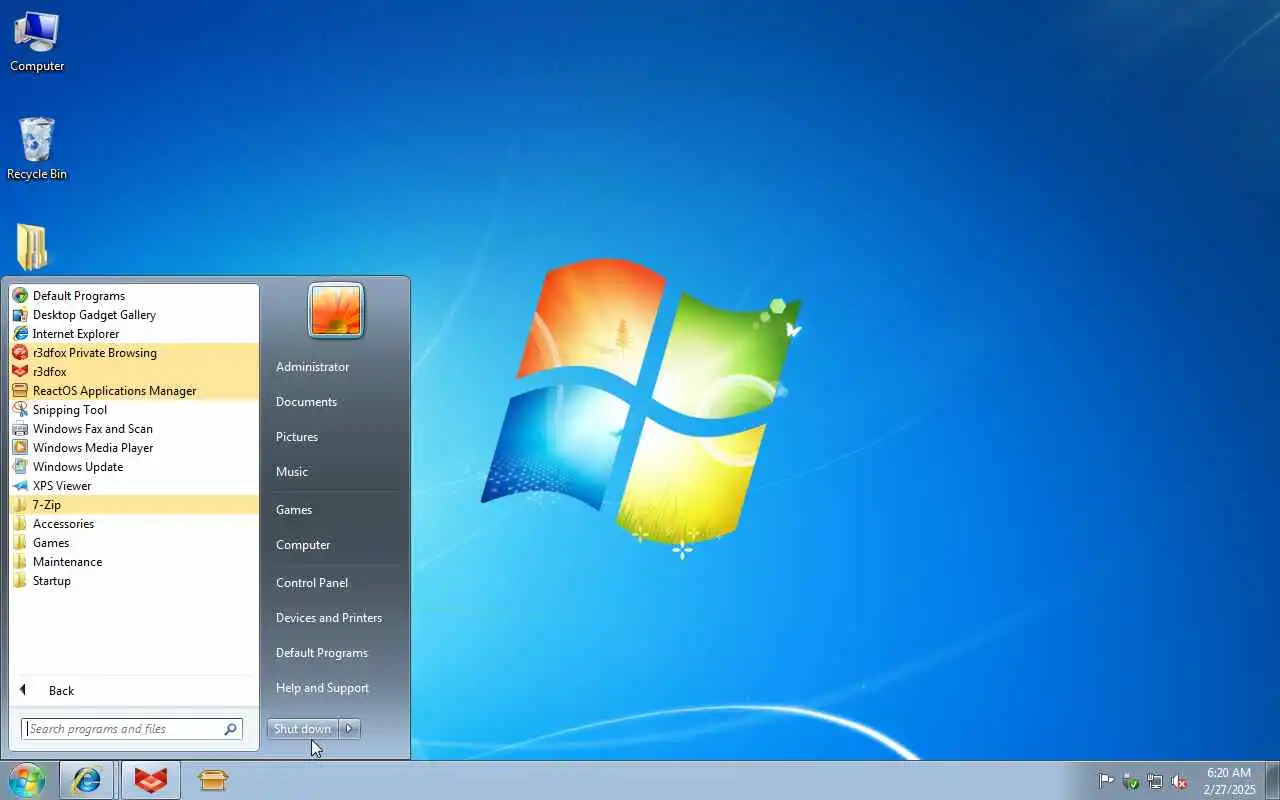Launch XPS Viewer icon
This screenshot has height=800, width=1280.
20,486
